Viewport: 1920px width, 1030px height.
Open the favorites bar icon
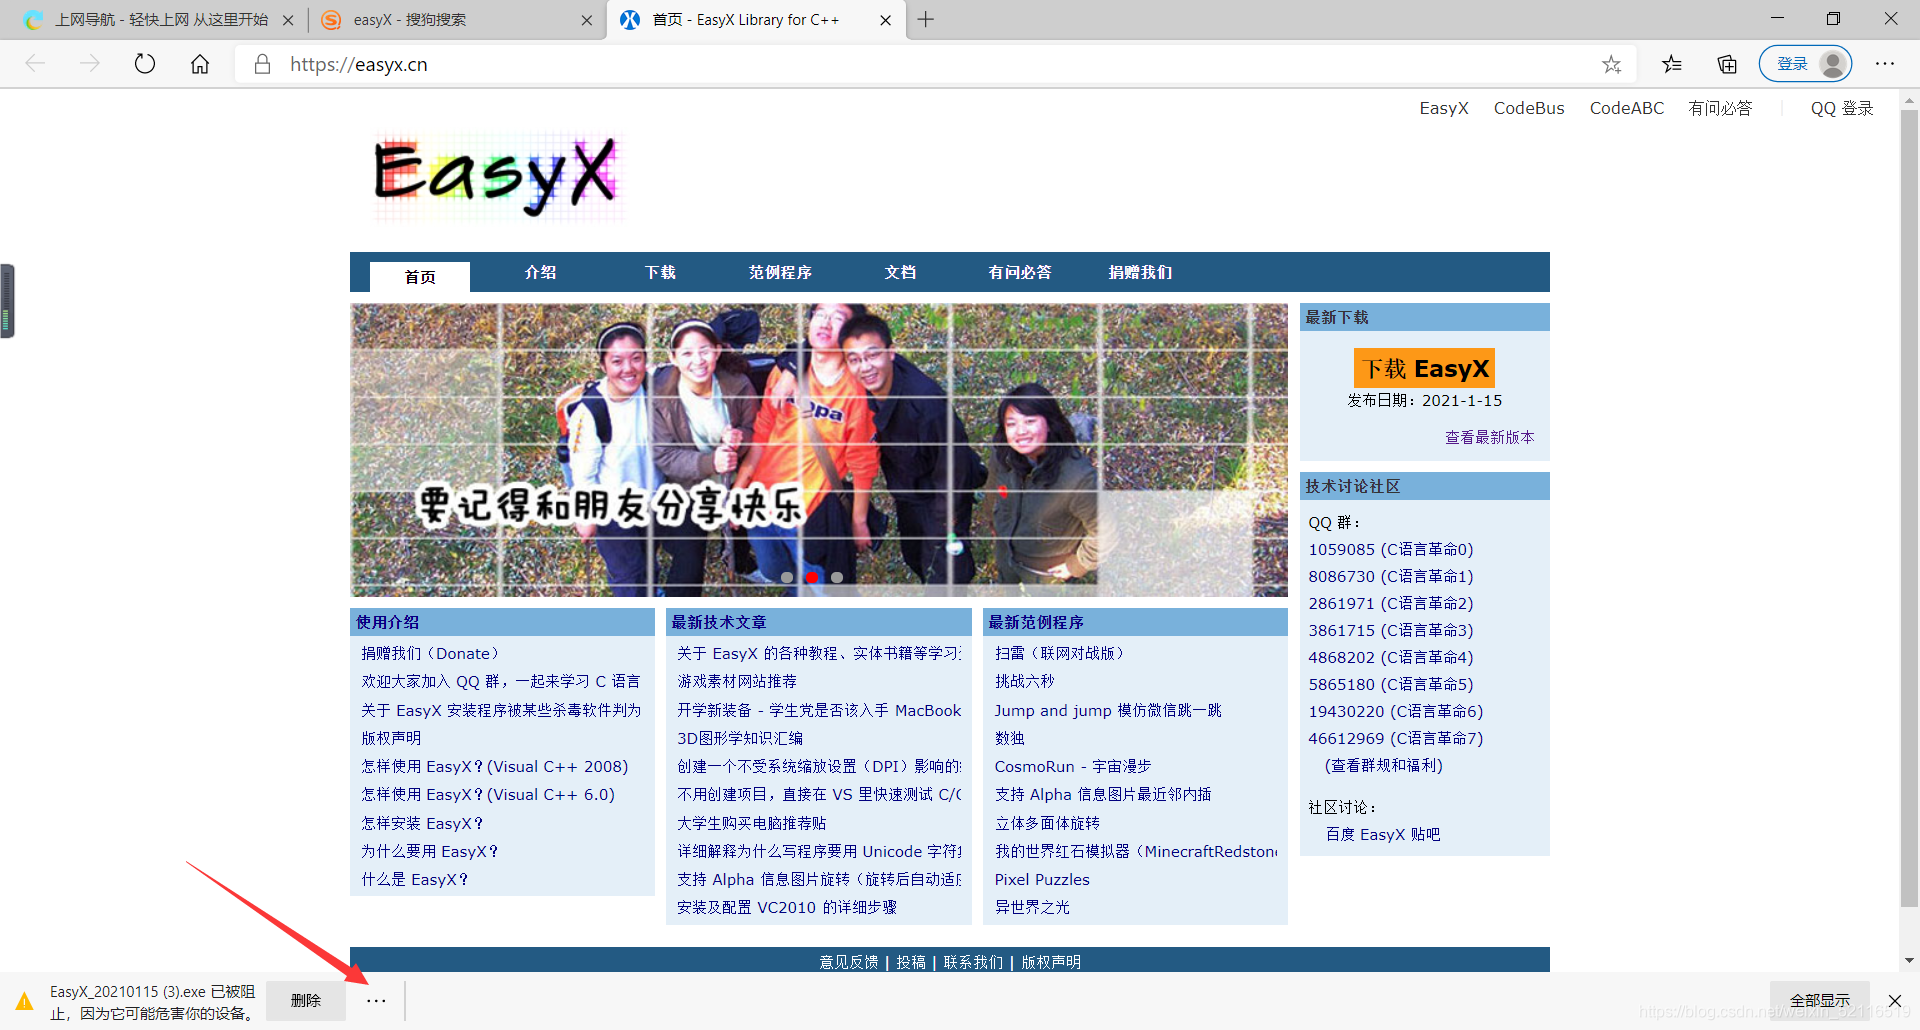1672,63
